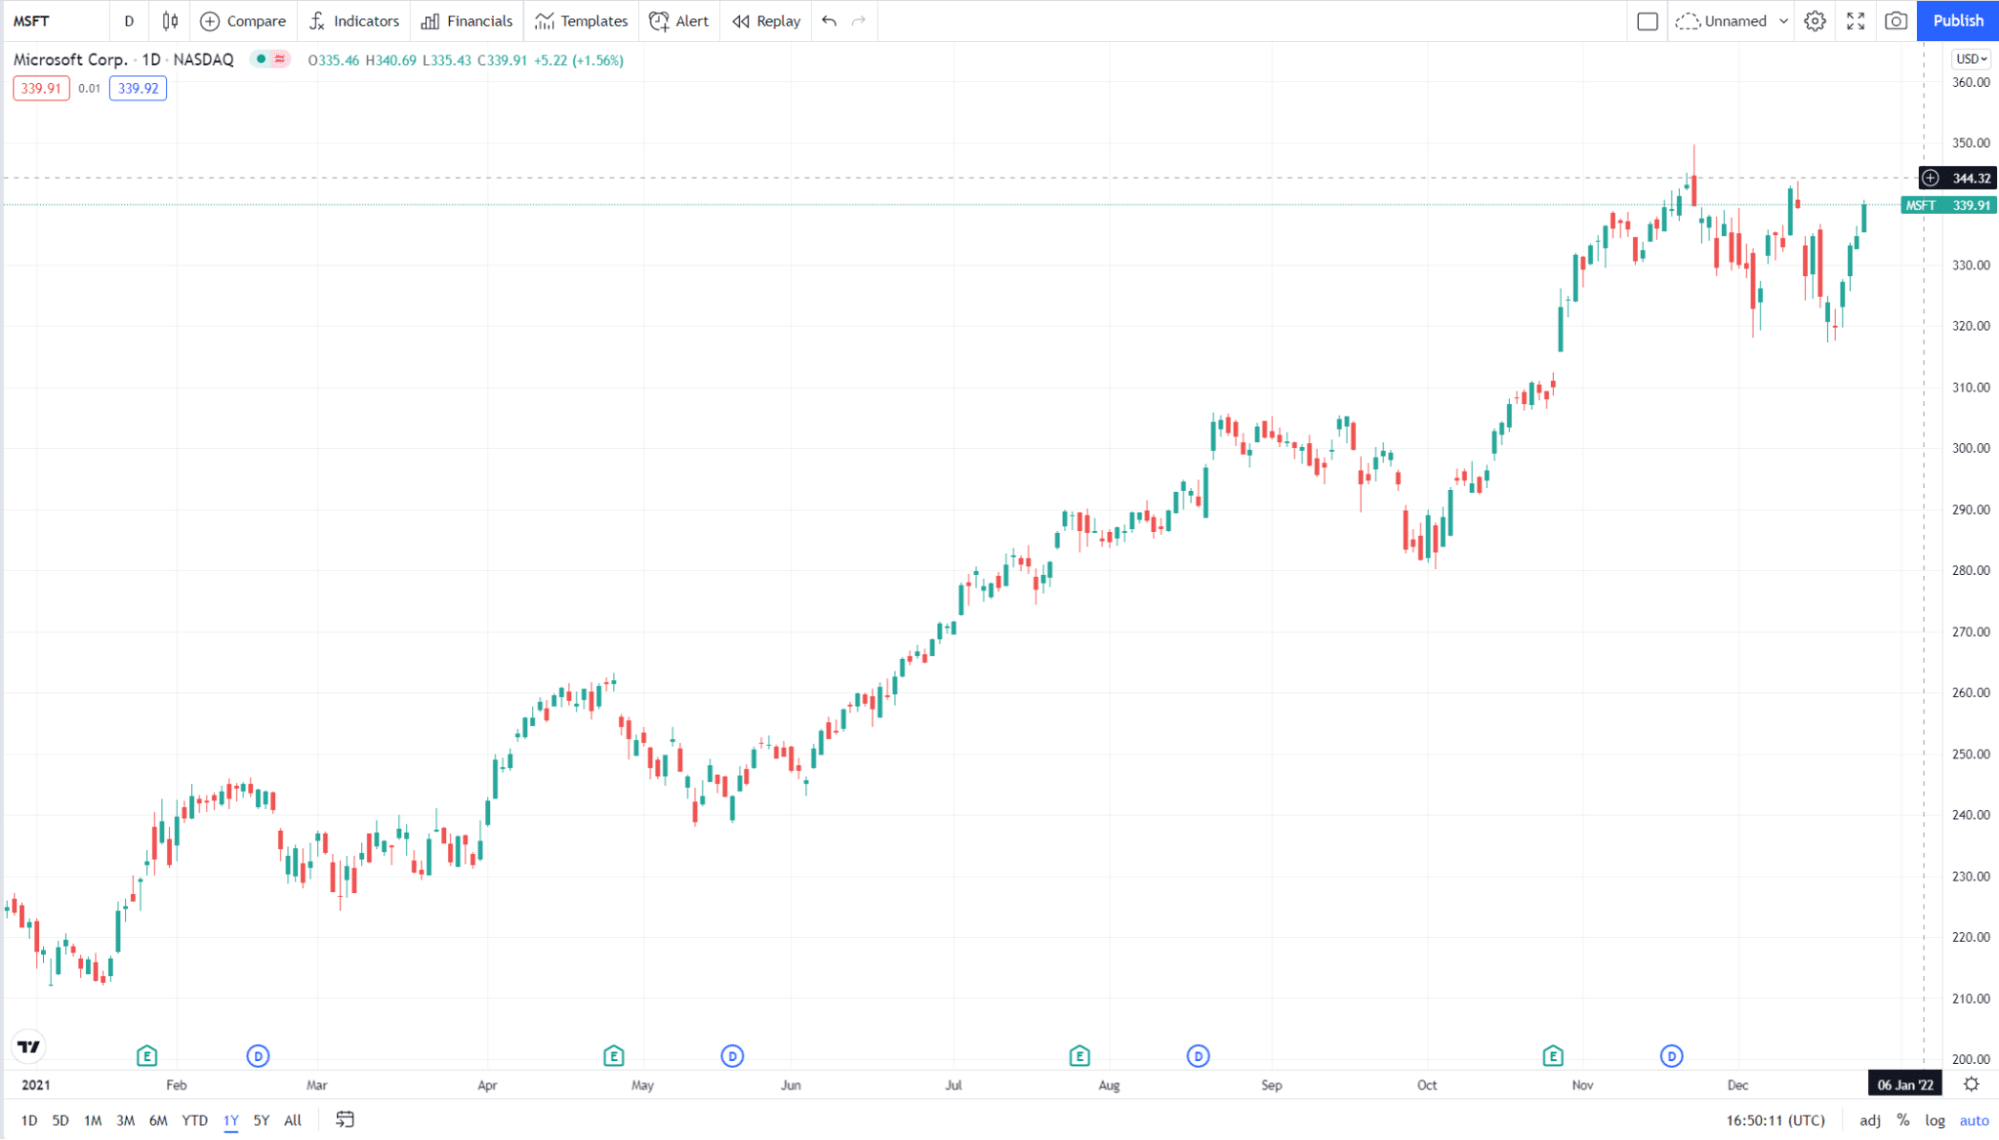Select the 5D date range
The height and width of the screenshot is (1140, 1999).
(60, 1121)
